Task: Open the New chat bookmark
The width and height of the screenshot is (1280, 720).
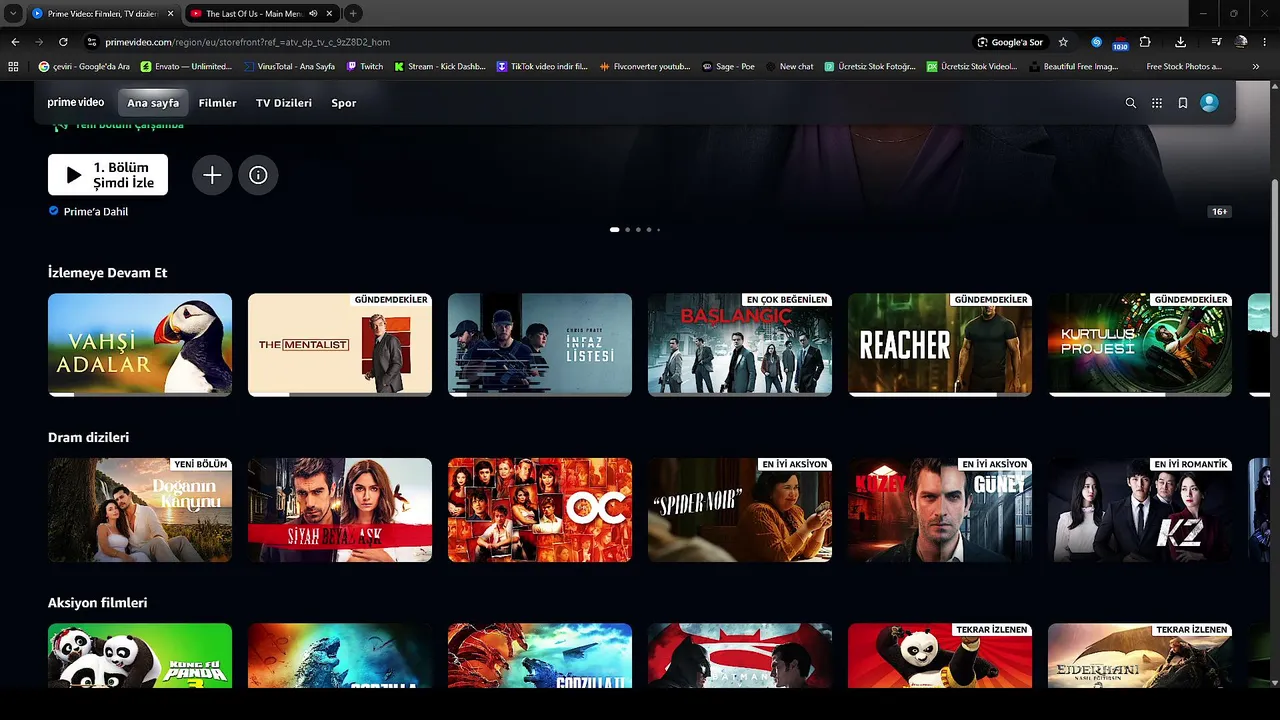Action: 790,66
